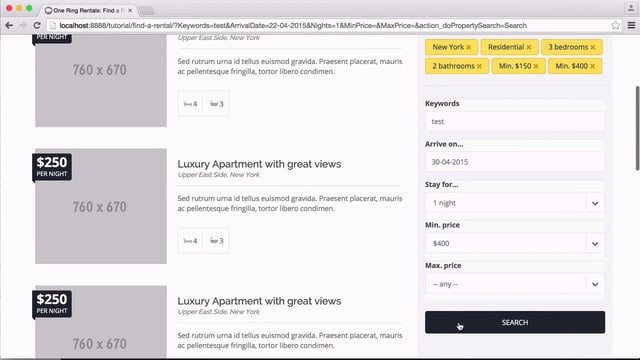Click the $250 per night badge on middle listing

point(52,167)
